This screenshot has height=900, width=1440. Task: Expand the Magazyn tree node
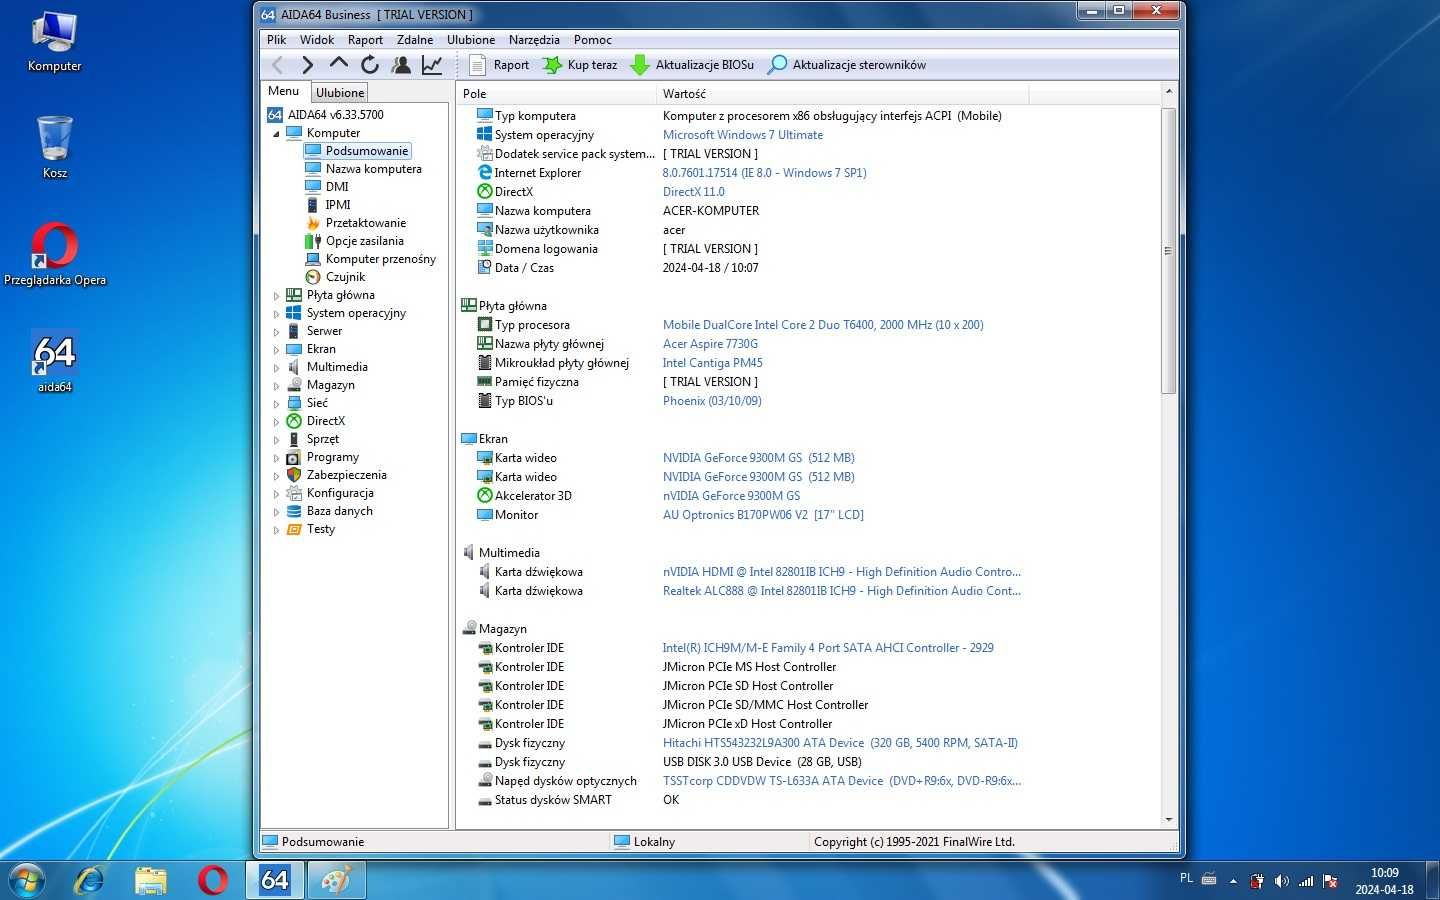click(276, 385)
